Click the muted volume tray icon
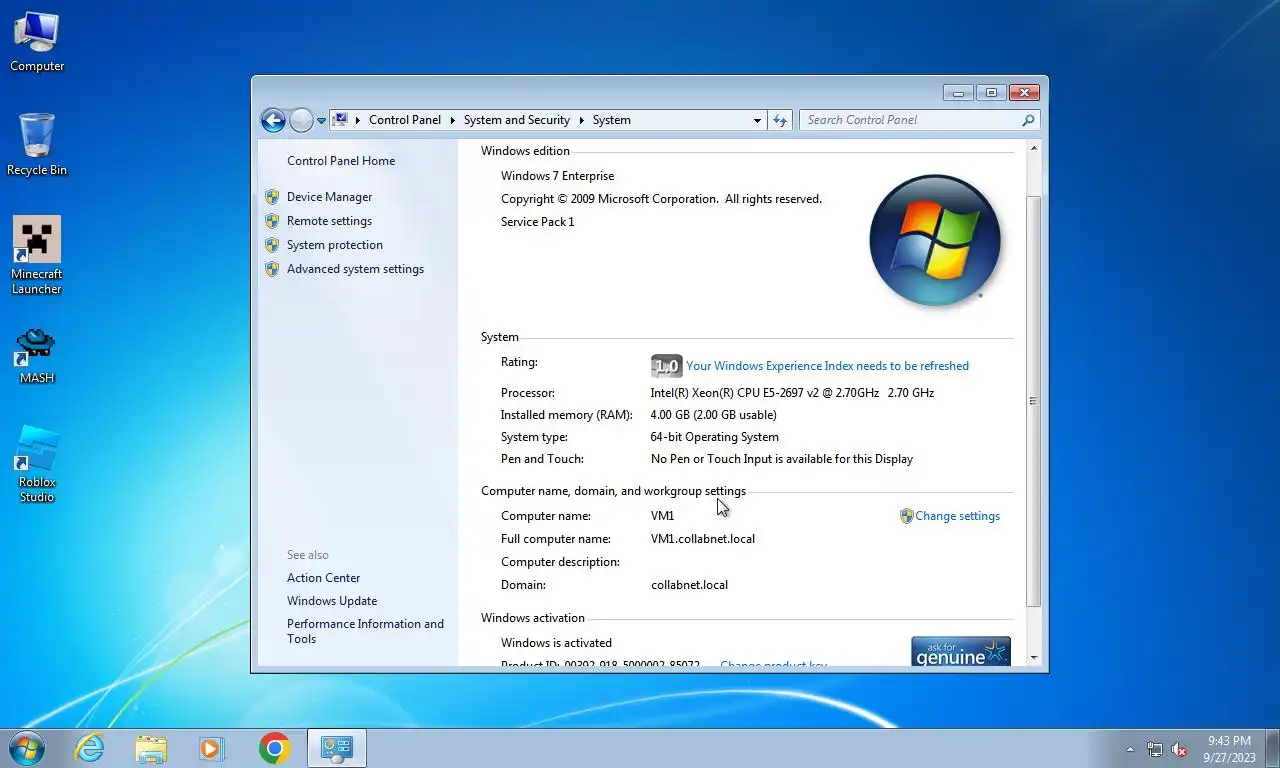This screenshot has width=1280, height=768. [1179, 749]
